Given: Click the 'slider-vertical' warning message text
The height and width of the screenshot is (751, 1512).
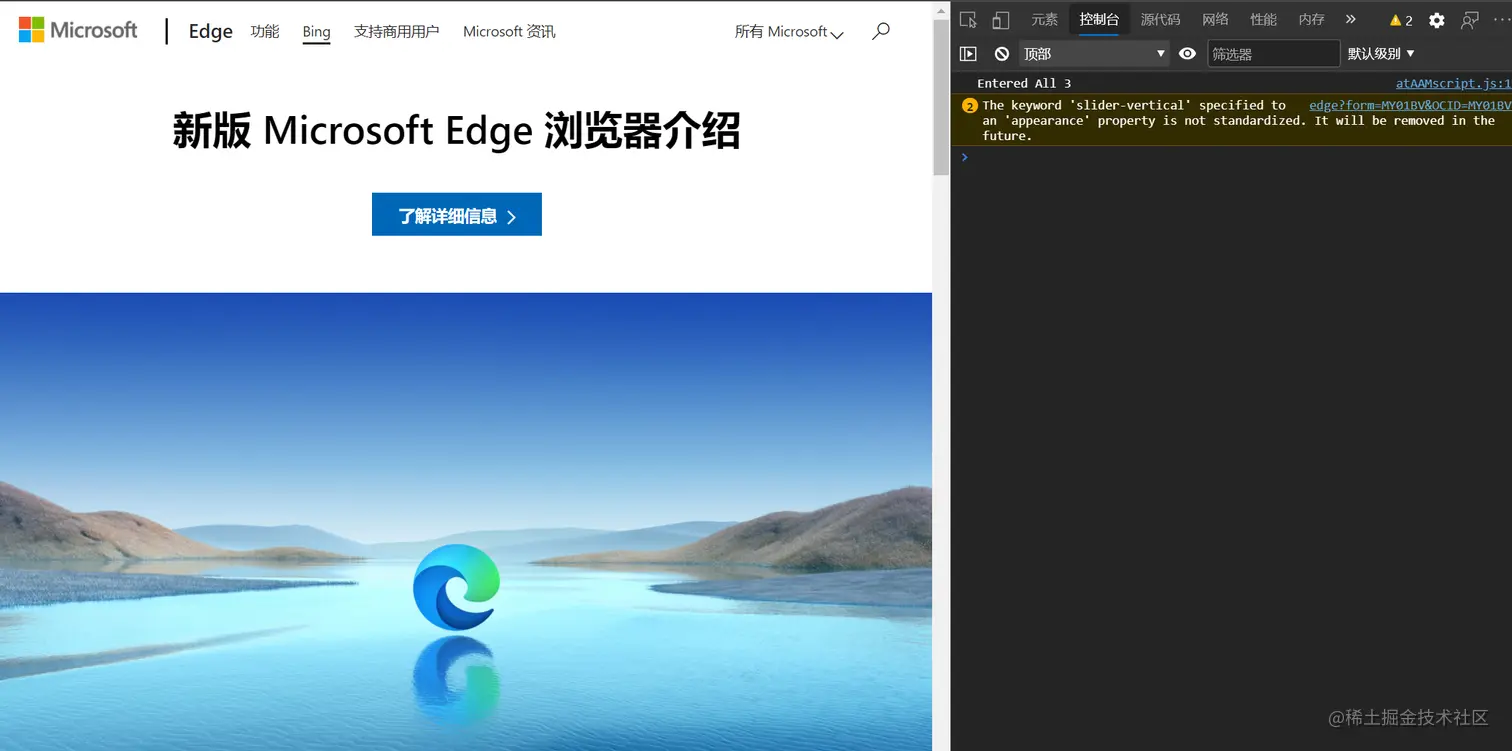Looking at the screenshot, I should [1238, 120].
